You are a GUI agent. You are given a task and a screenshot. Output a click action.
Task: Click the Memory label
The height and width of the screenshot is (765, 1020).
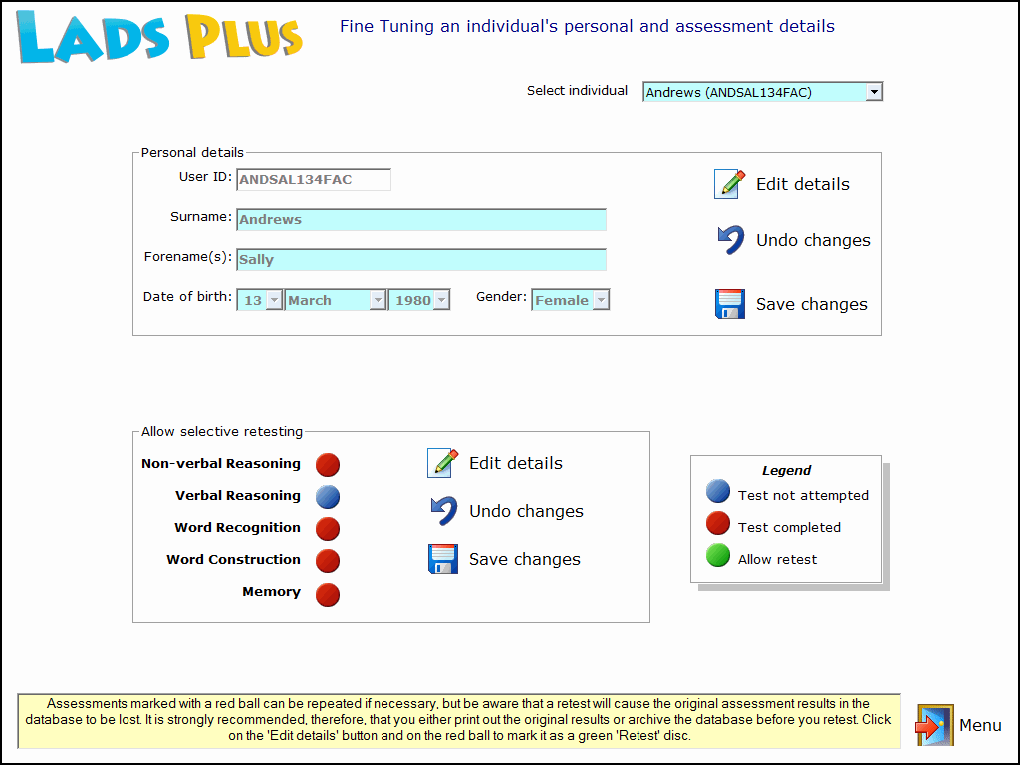point(271,591)
